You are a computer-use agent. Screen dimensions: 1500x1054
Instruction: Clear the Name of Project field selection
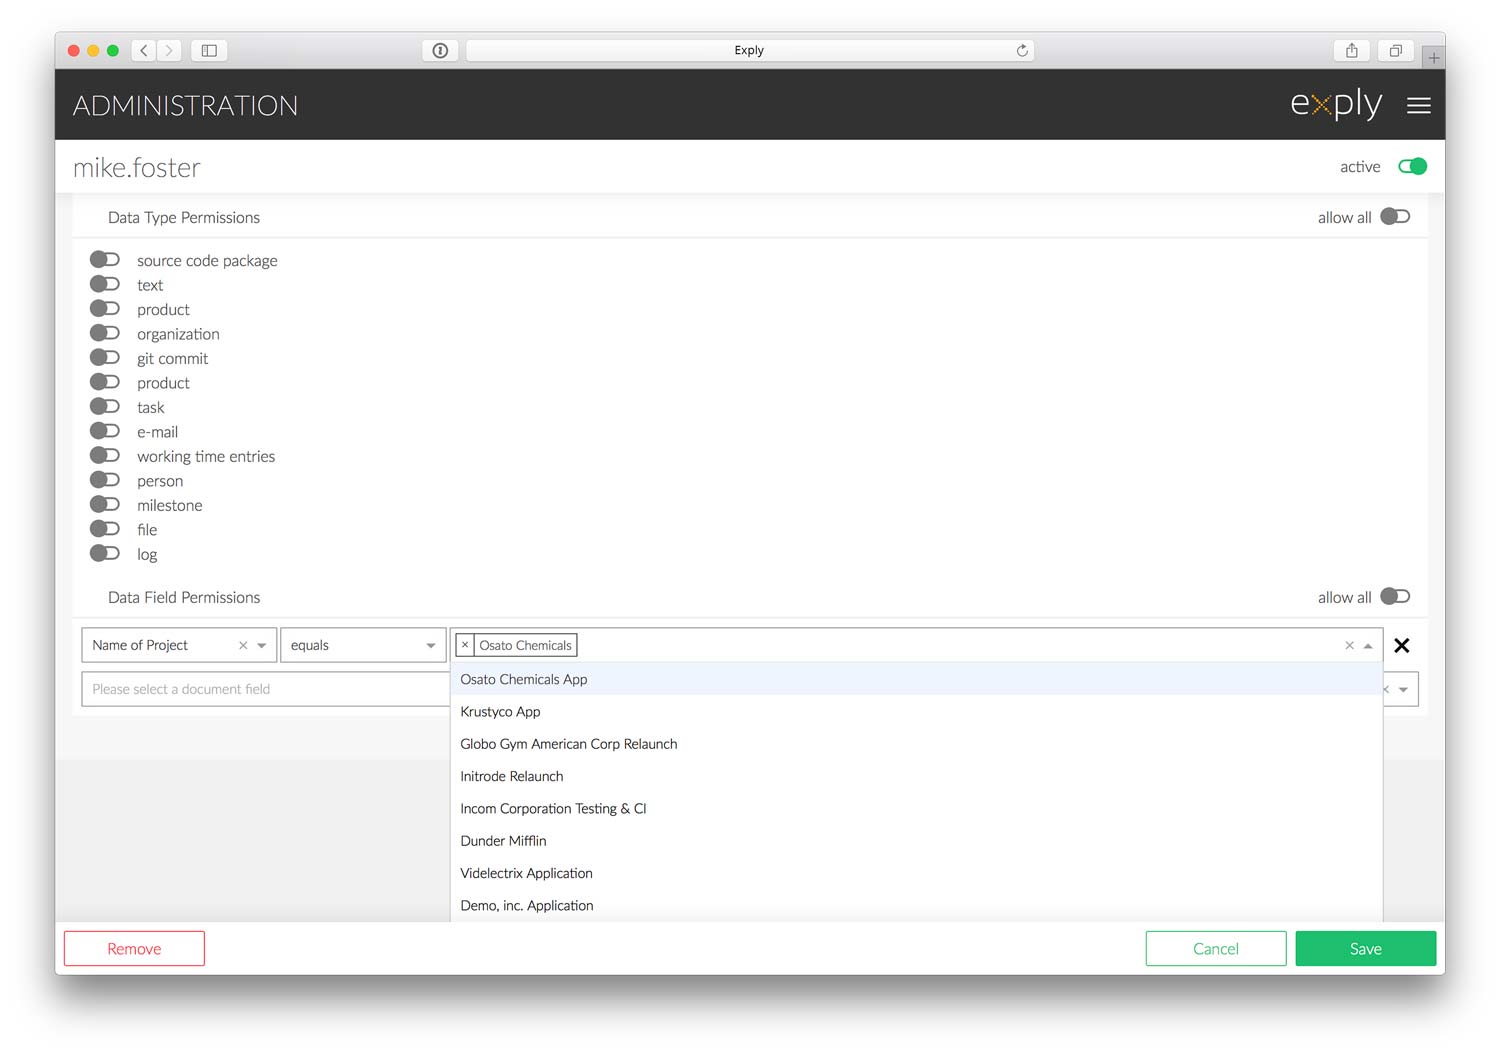pyautogui.click(x=243, y=646)
